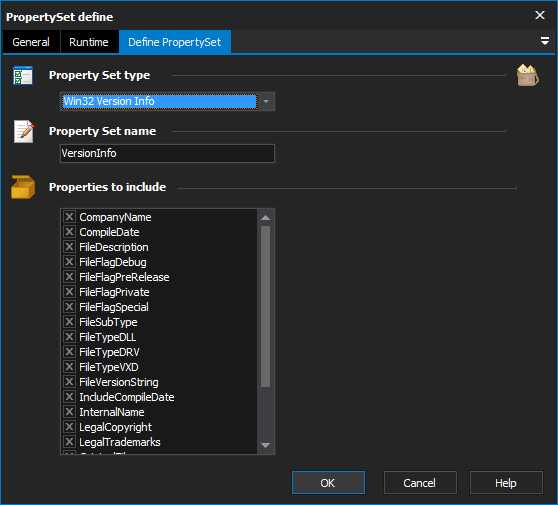The width and height of the screenshot is (558, 505).
Task: Toggle the LegalTrademarks checkbox
Action: (69, 442)
